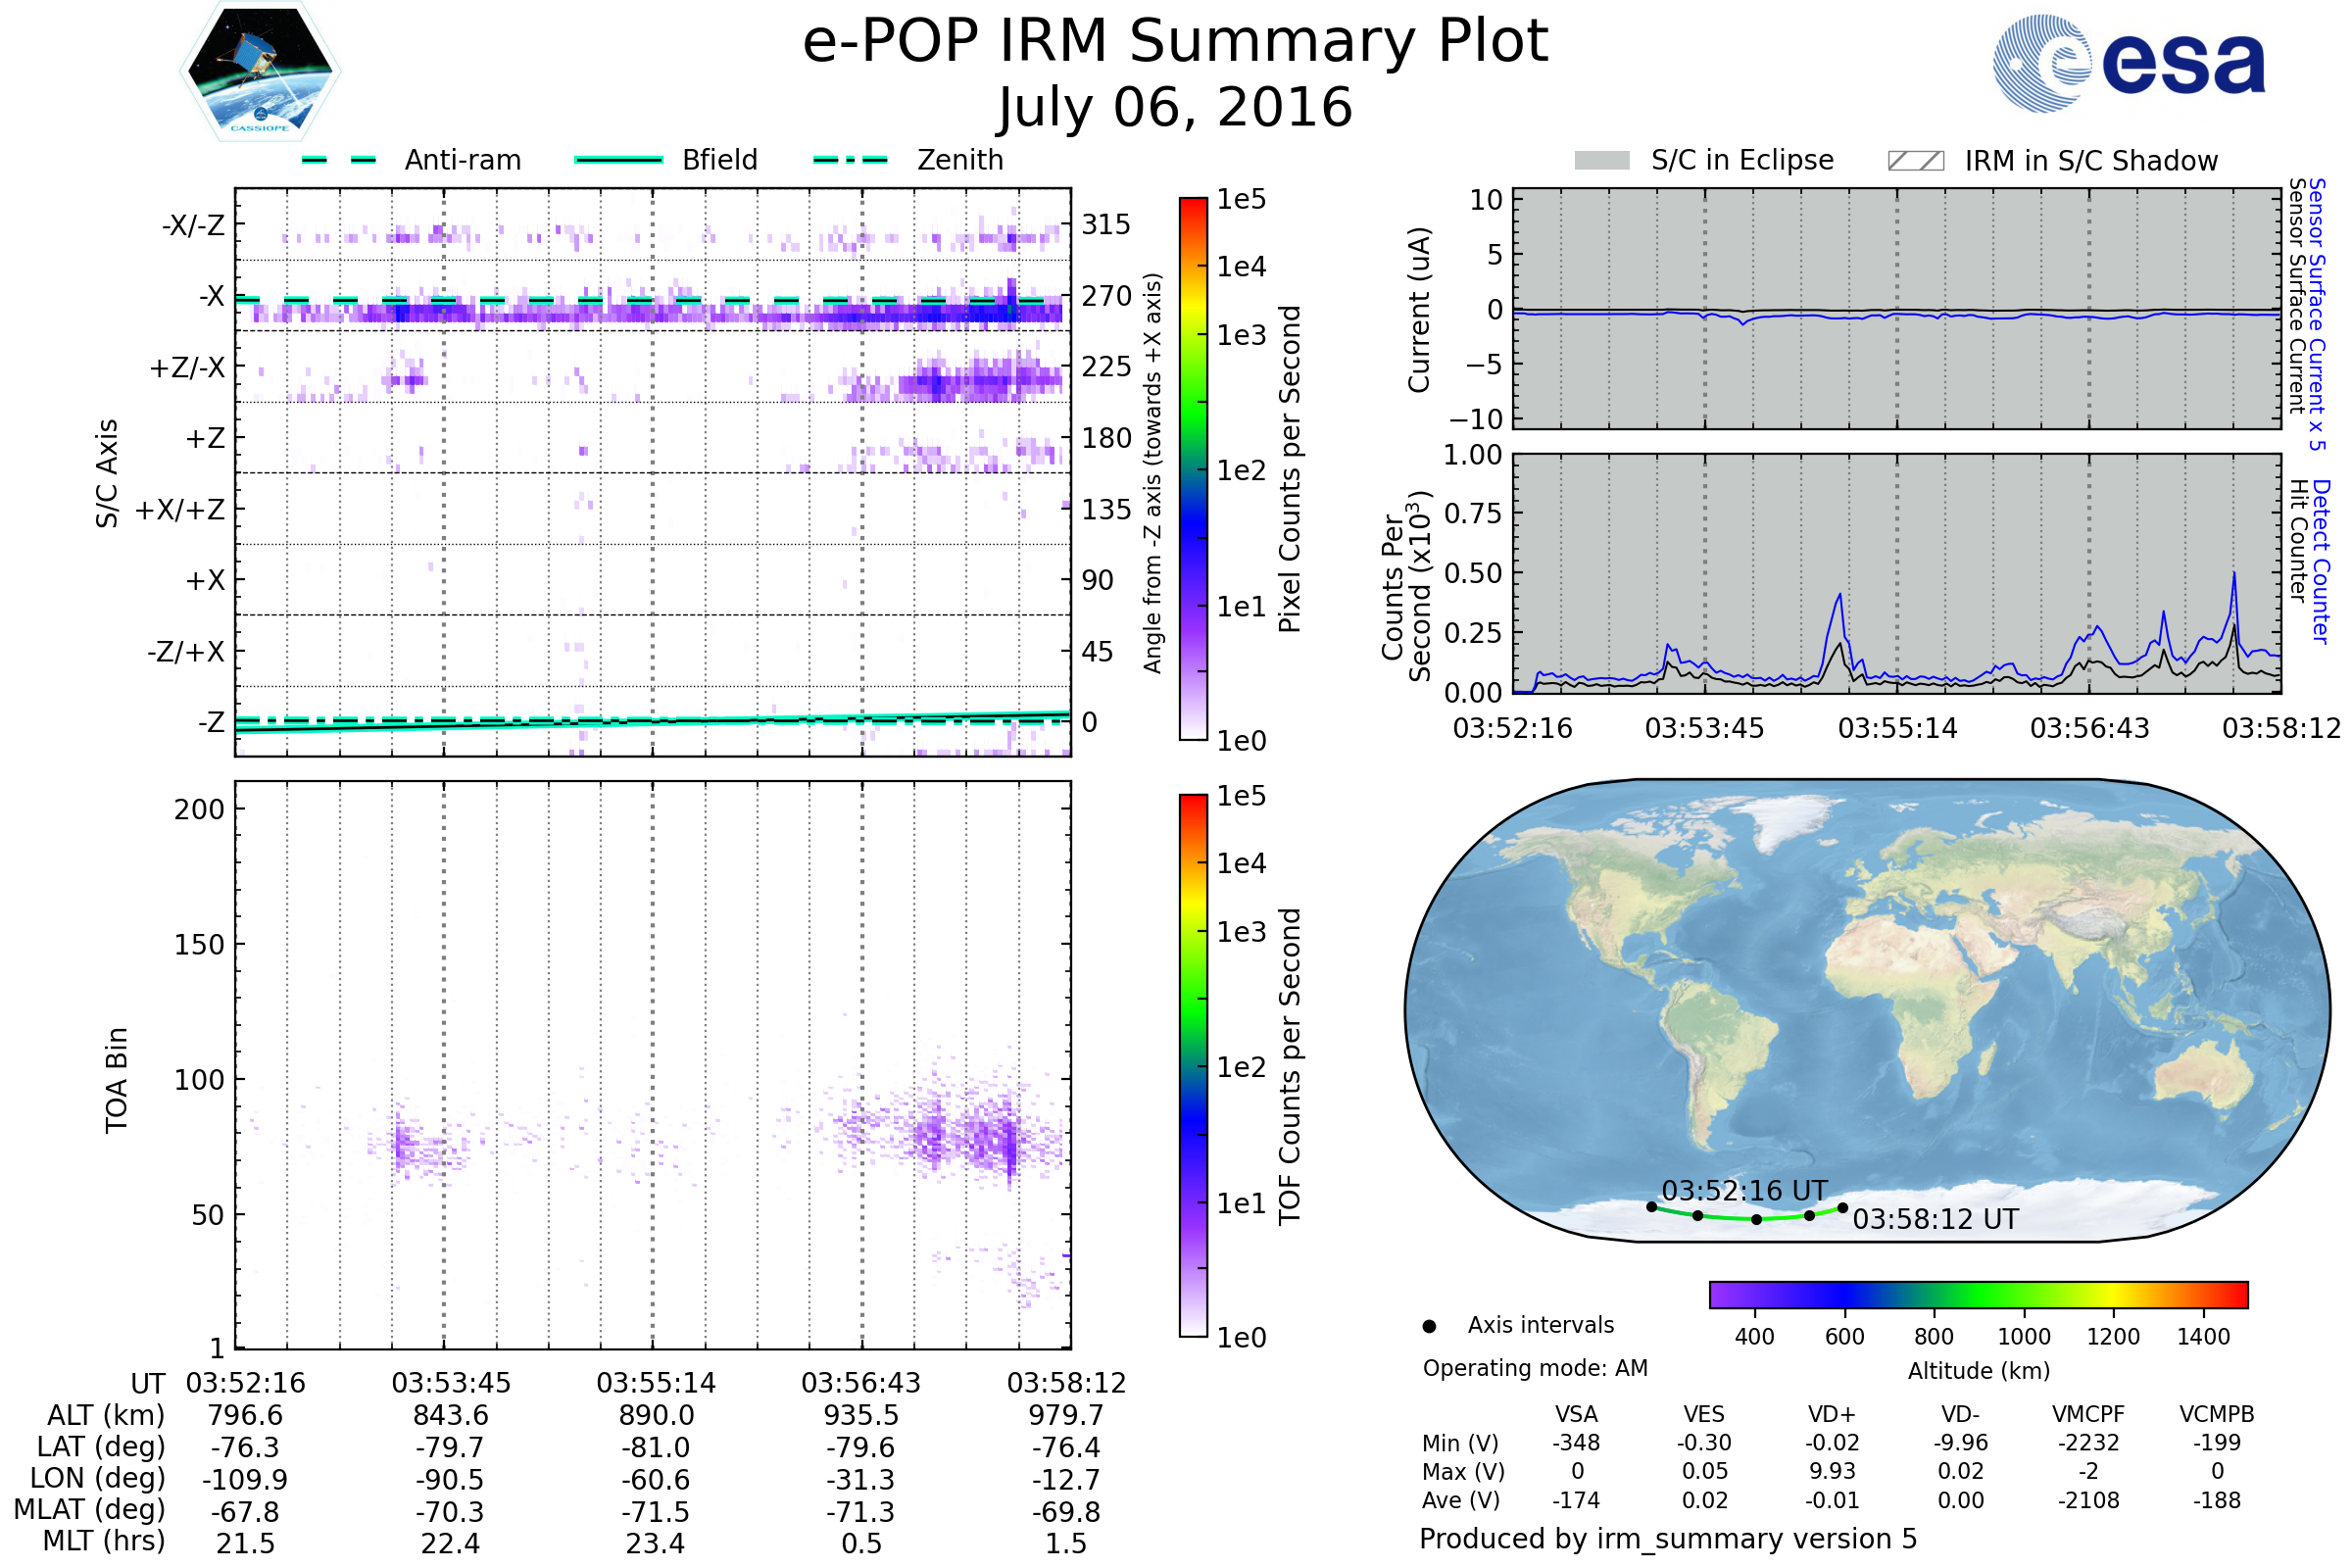Click the Pixel Counts per Second colorbar
Viewport: 2352px width, 1568px height.
coord(1193,469)
